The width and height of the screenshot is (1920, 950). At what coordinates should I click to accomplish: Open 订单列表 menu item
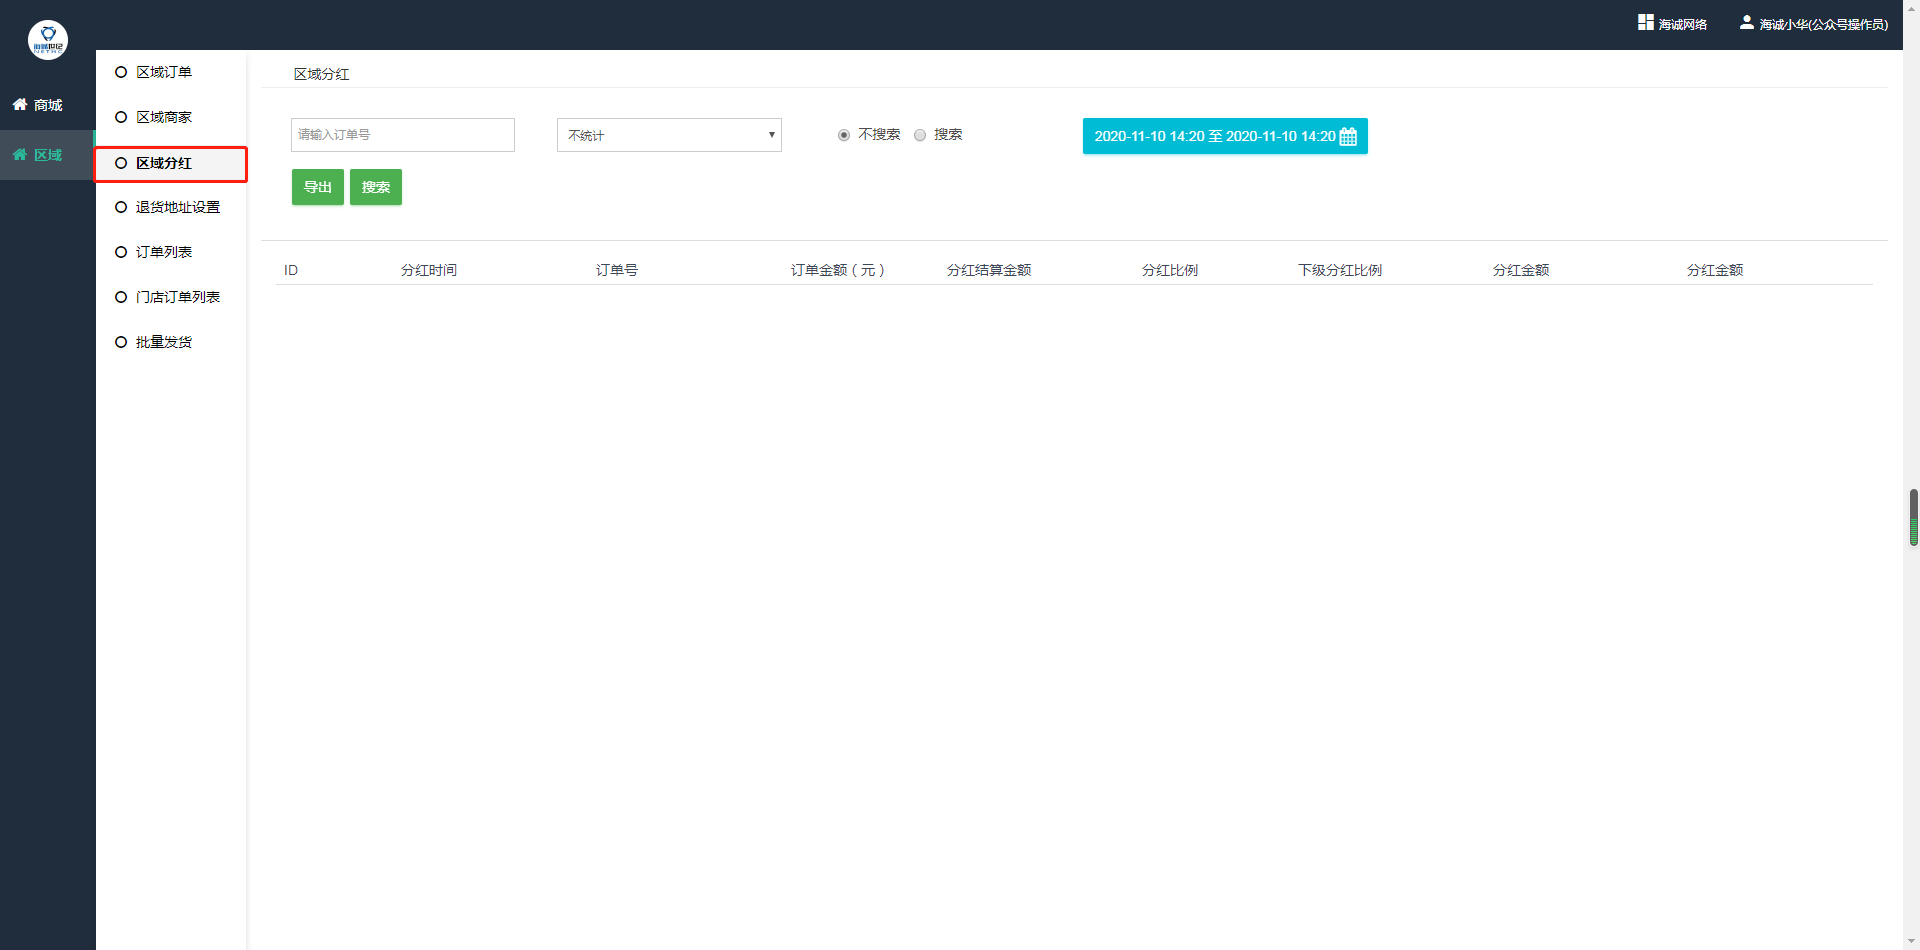click(x=171, y=252)
